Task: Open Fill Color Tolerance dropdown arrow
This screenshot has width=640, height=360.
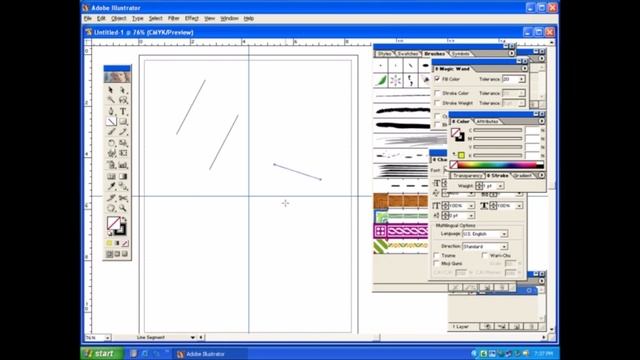Action: (x=522, y=79)
